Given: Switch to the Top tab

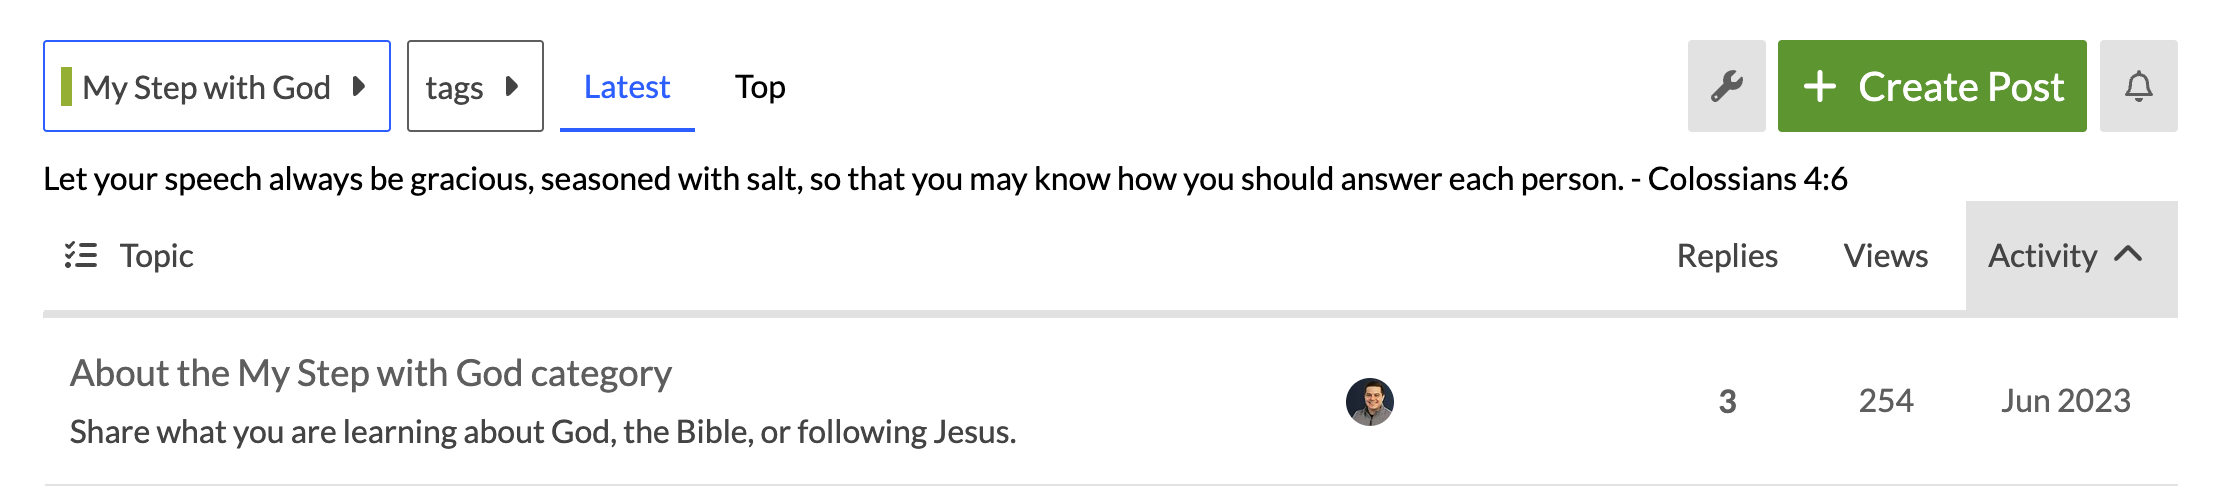Looking at the screenshot, I should coord(760,87).
